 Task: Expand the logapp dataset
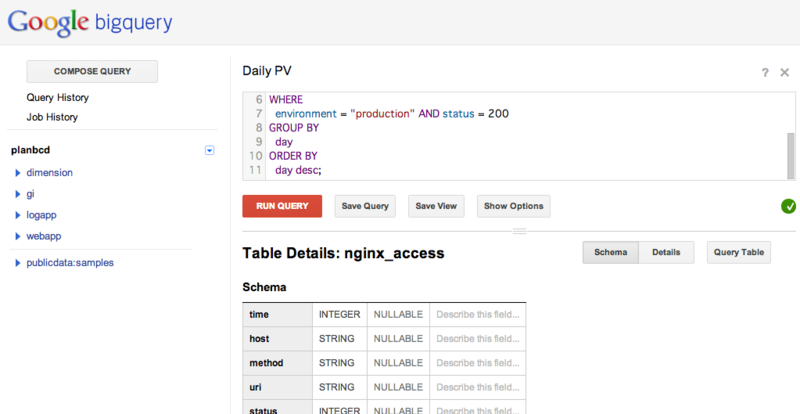18,215
